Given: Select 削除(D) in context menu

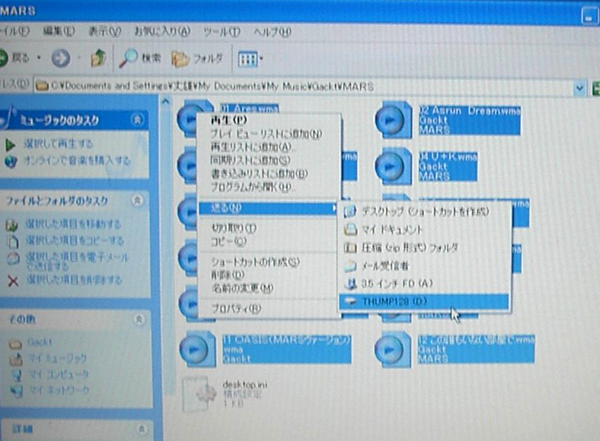Looking at the screenshot, I should (x=267, y=275).
